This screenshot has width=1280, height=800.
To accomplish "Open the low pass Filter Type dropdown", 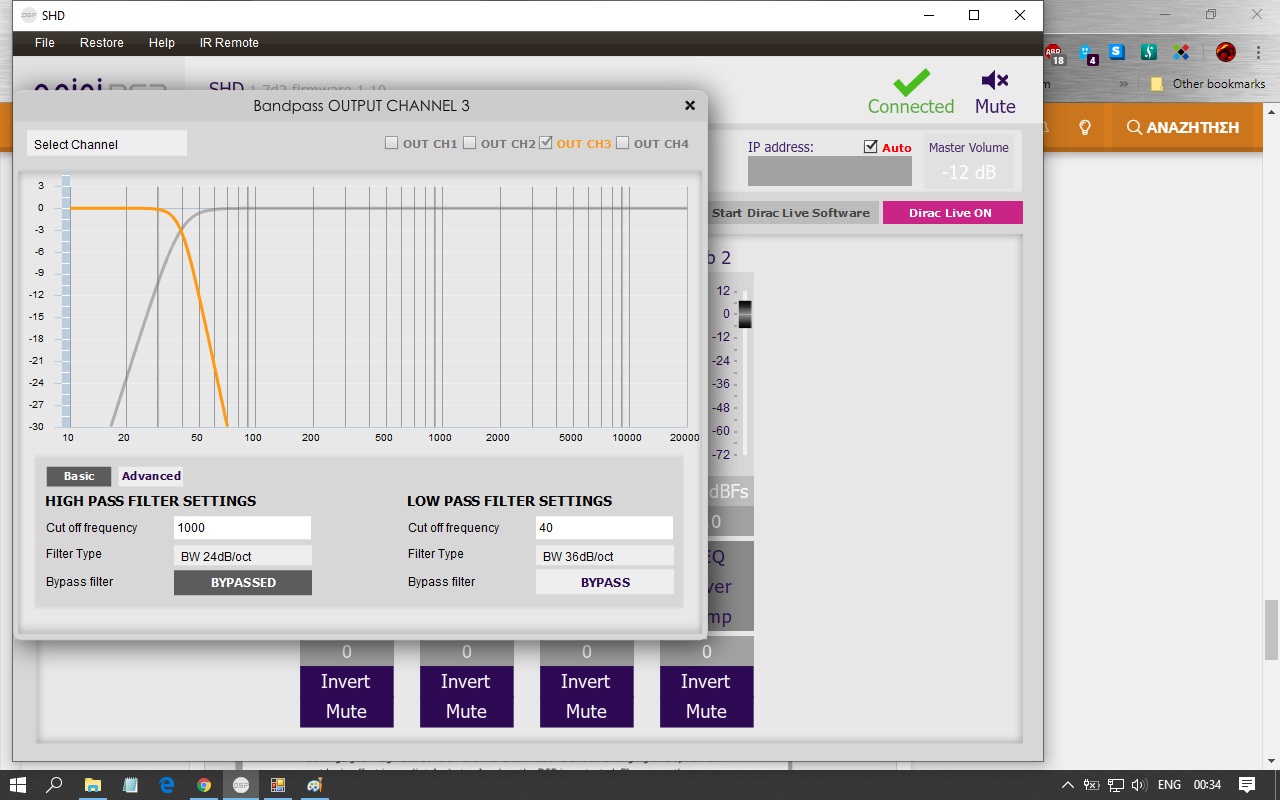I will click(x=605, y=555).
